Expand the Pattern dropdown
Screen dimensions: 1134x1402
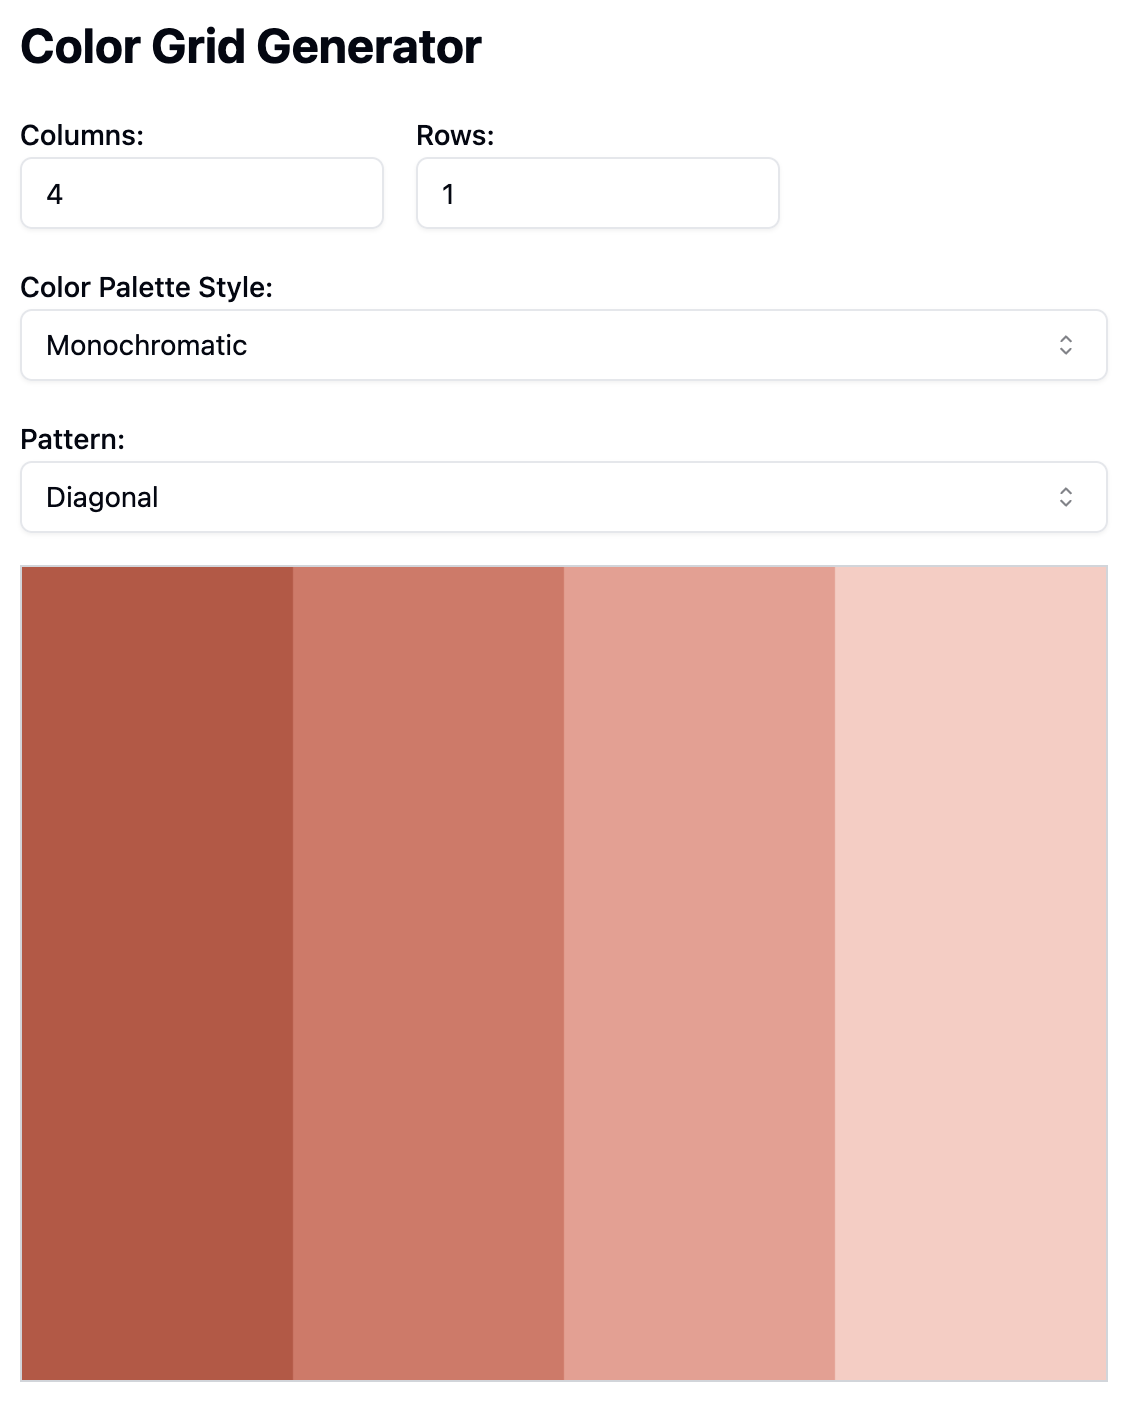click(x=563, y=497)
